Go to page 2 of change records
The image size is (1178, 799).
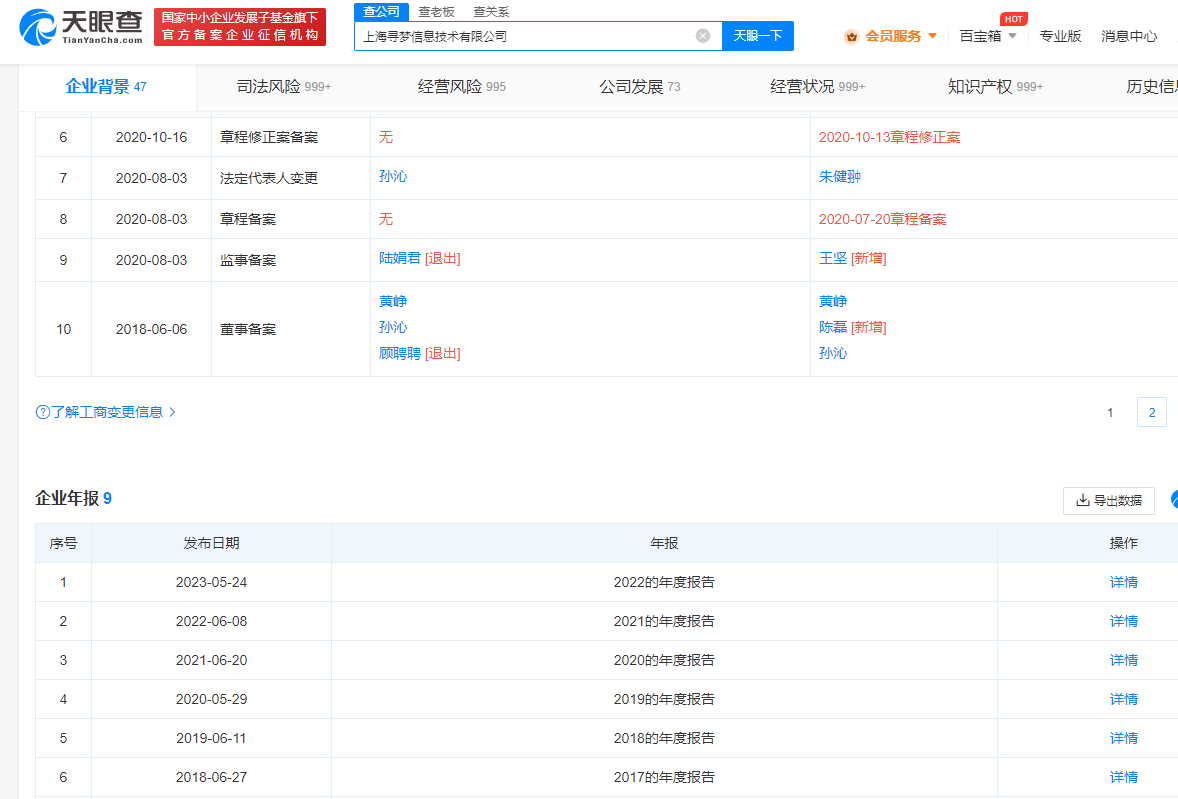pyautogui.click(x=1151, y=412)
